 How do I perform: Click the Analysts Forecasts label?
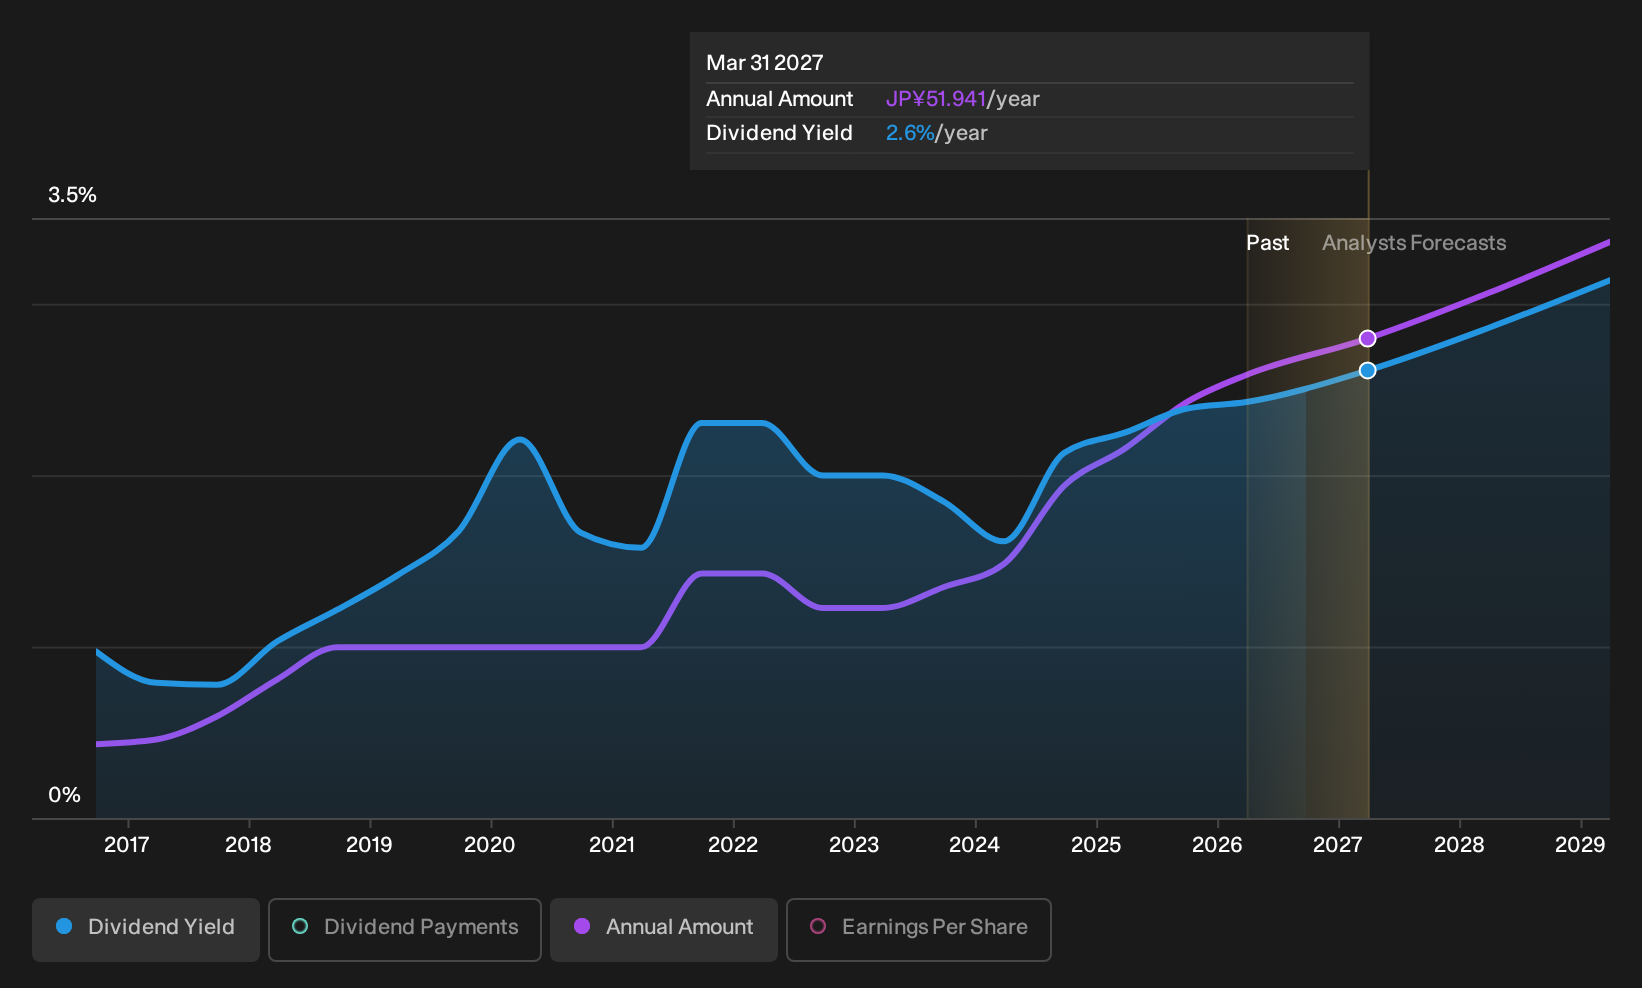tap(1414, 243)
